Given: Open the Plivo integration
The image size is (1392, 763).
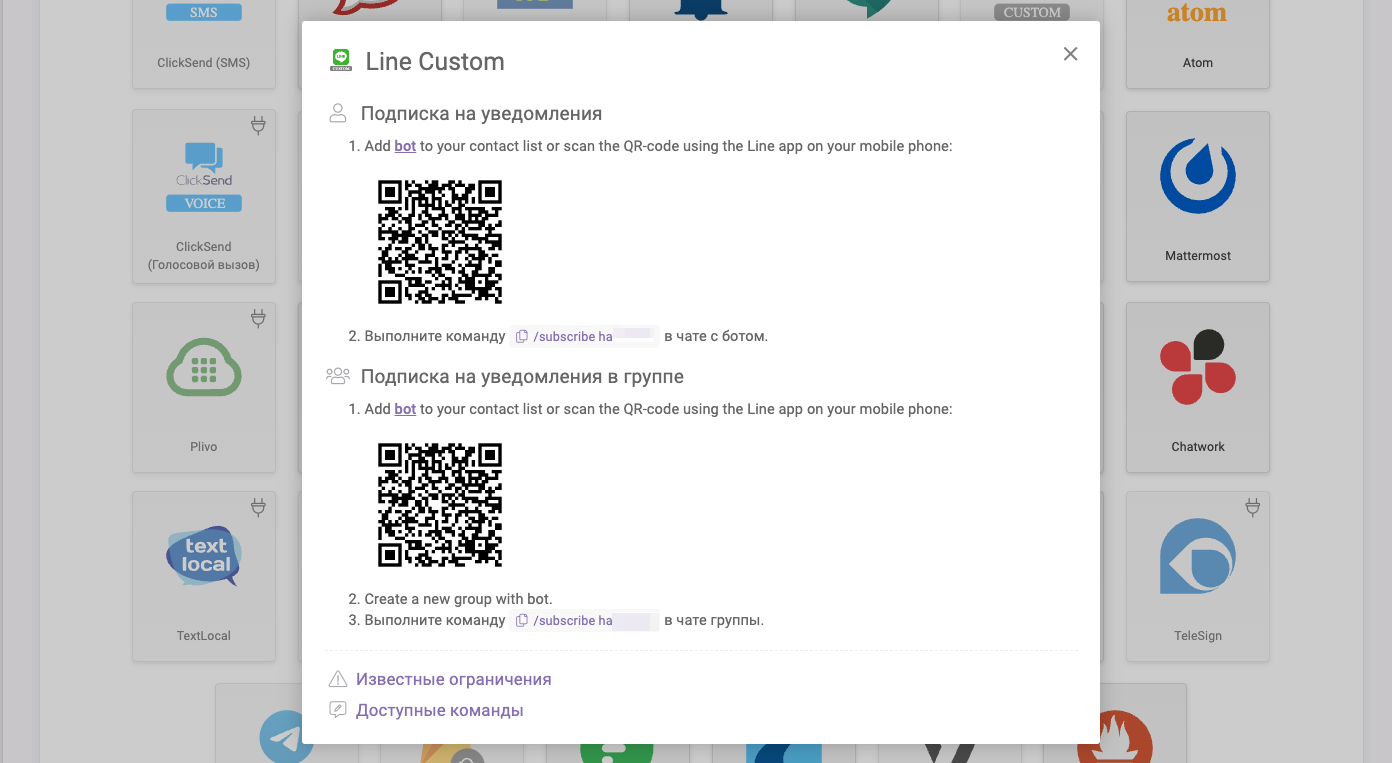Looking at the screenshot, I should tap(204, 387).
